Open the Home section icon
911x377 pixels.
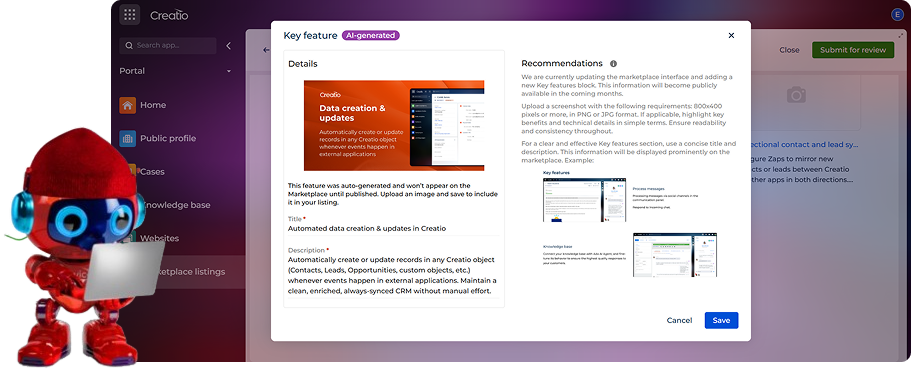[x=128, y=105]
